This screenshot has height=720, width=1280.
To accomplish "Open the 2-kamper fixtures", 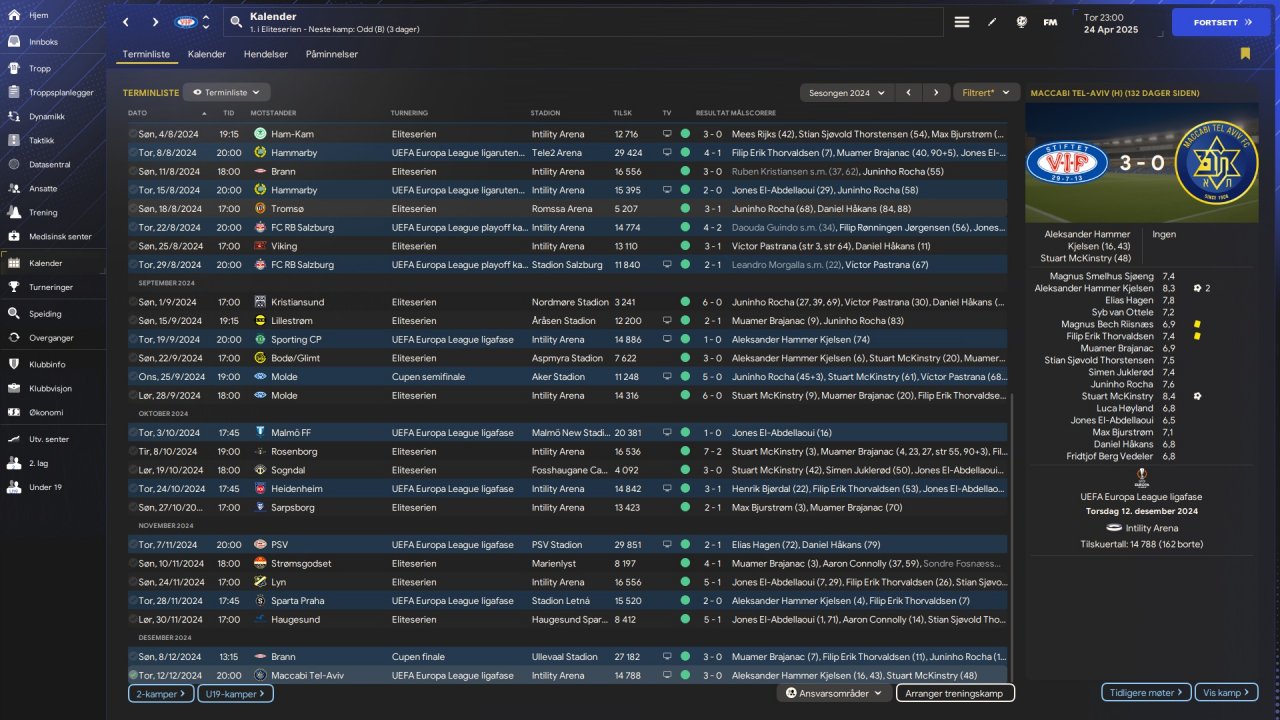I will tap(161, 693).
